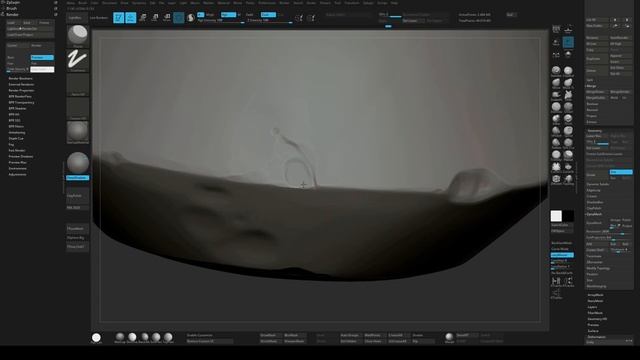This screenshot has height=360, width=640.
Task: Expand the ArrayMesh subpalette
Action: pyautogui.click(x=596, y=295)
